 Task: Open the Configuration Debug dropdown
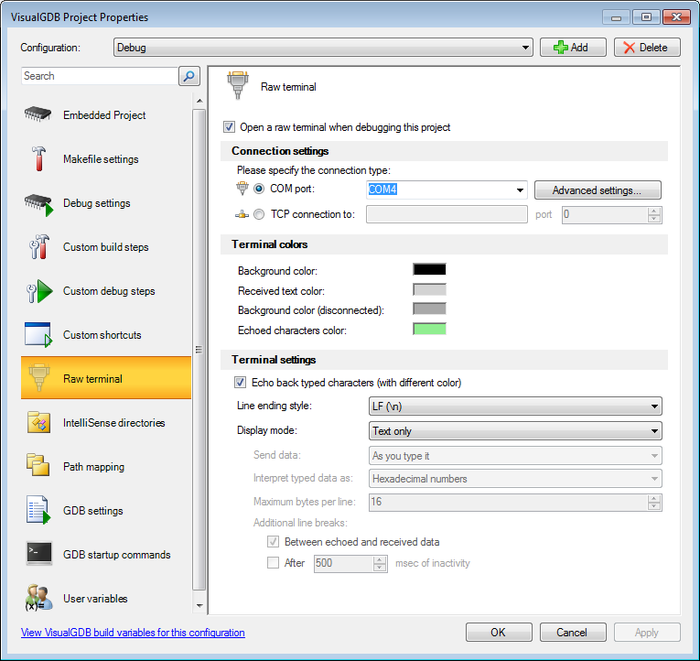coord(323,47)
